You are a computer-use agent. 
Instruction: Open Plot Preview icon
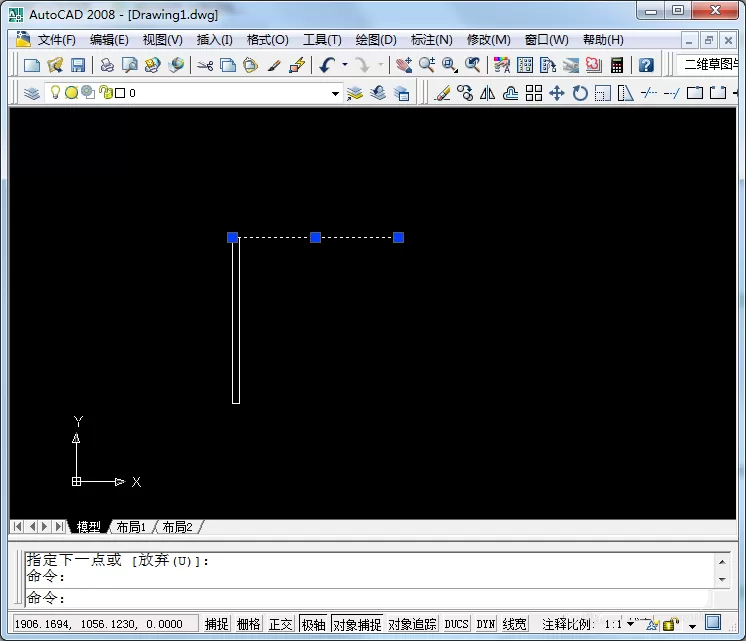coord(130,65)
